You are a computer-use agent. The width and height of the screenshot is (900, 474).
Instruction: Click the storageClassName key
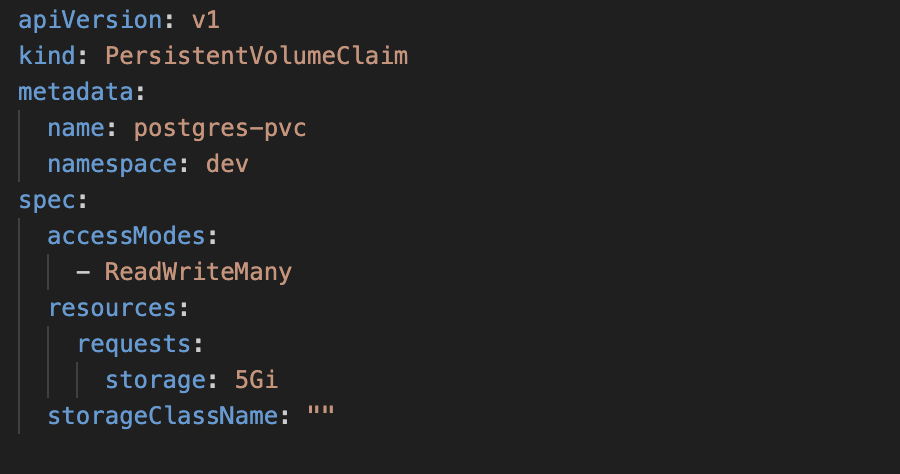tap(162, 417)
